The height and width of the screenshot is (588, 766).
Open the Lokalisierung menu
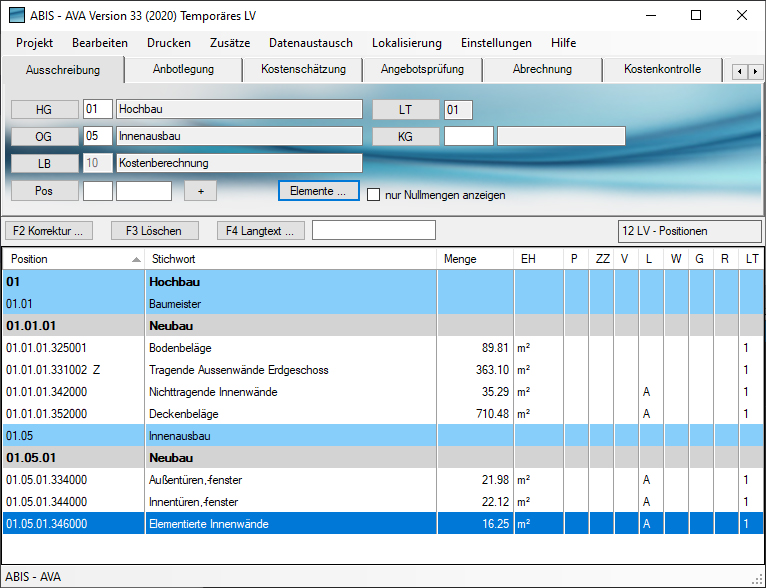(x=406, y=43)
